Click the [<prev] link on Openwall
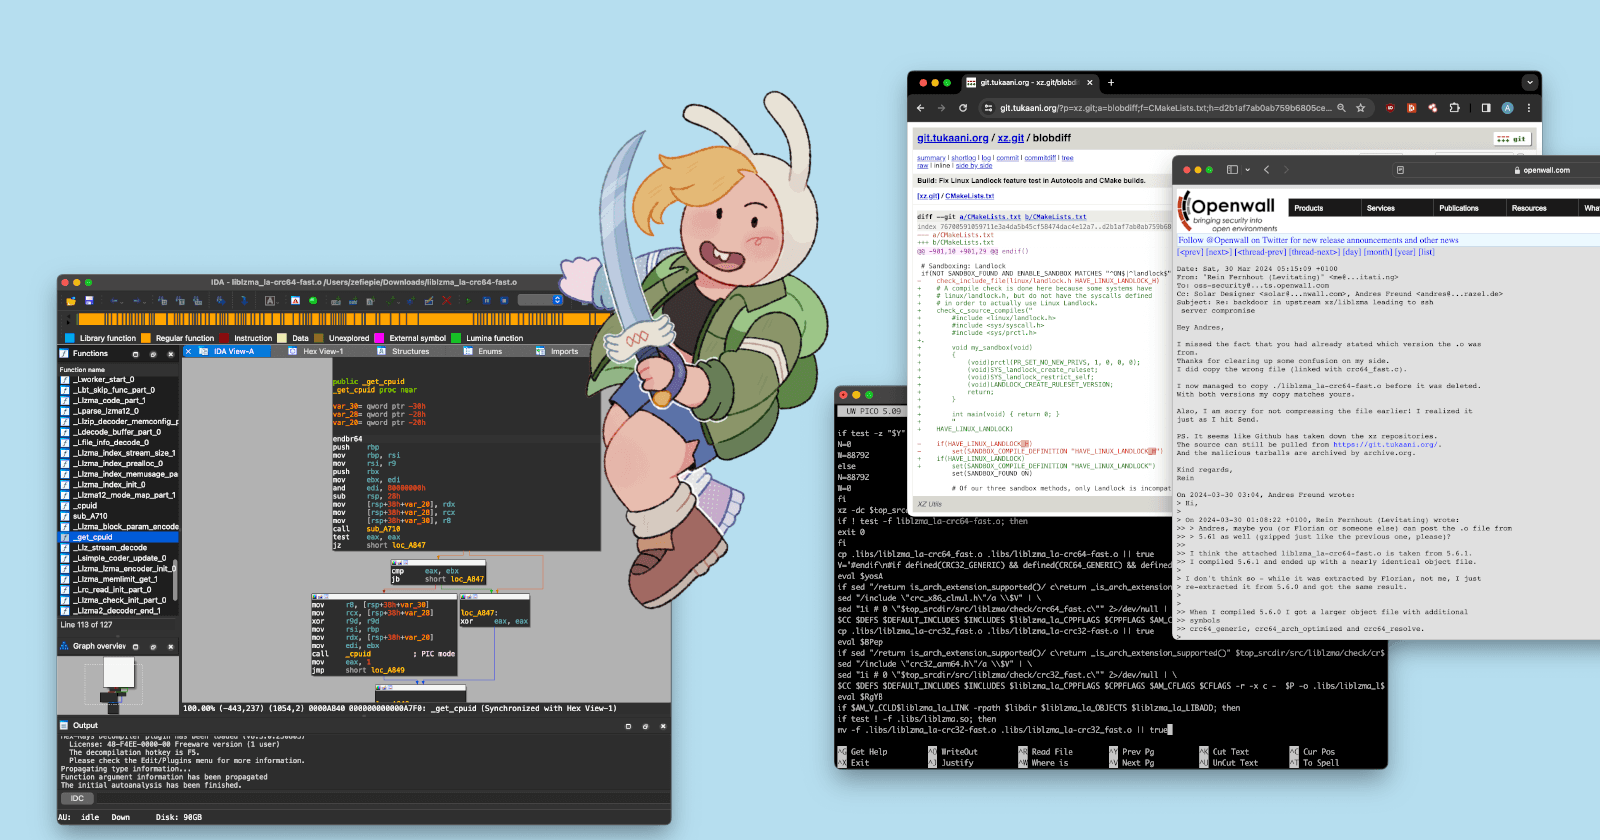The height and width of the screenshot is (840, 1600). coord(1190,252)
